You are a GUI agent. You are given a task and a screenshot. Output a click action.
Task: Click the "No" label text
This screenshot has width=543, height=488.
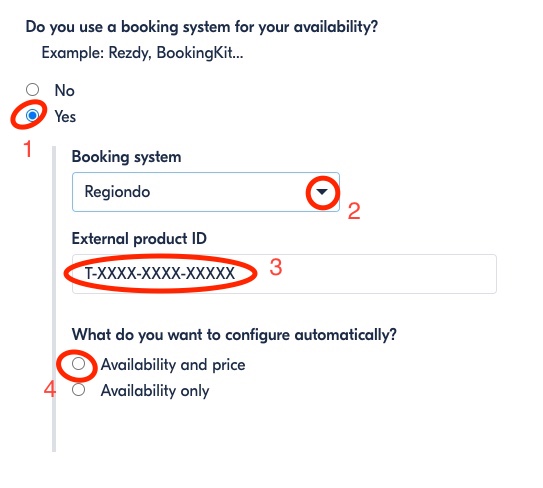tap(64, 90)
